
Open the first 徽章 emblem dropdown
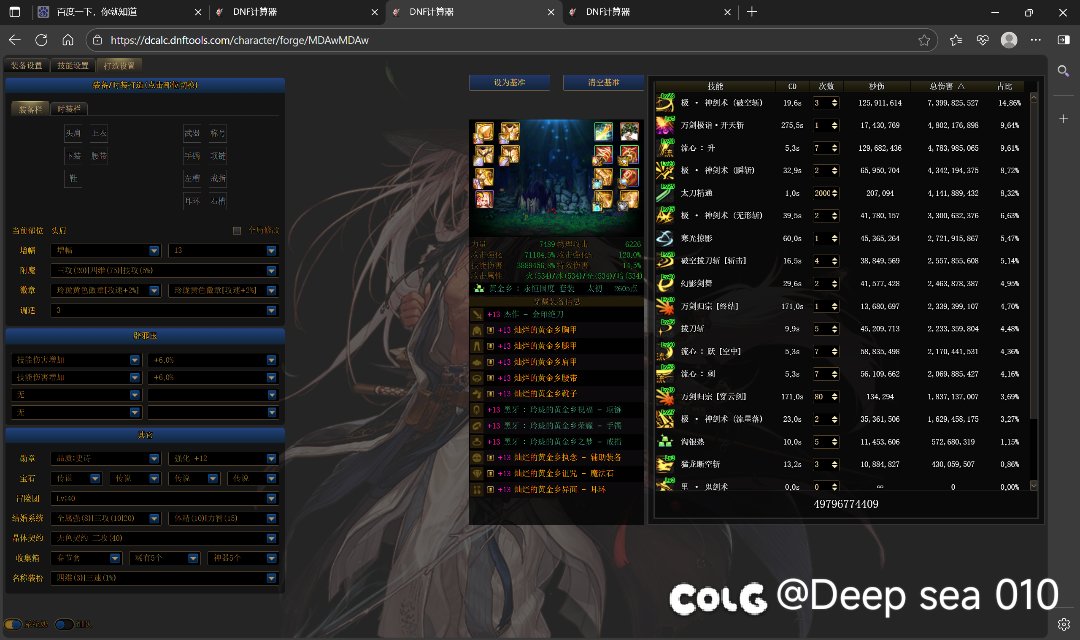pyautogui.click(x=106, y=291)
